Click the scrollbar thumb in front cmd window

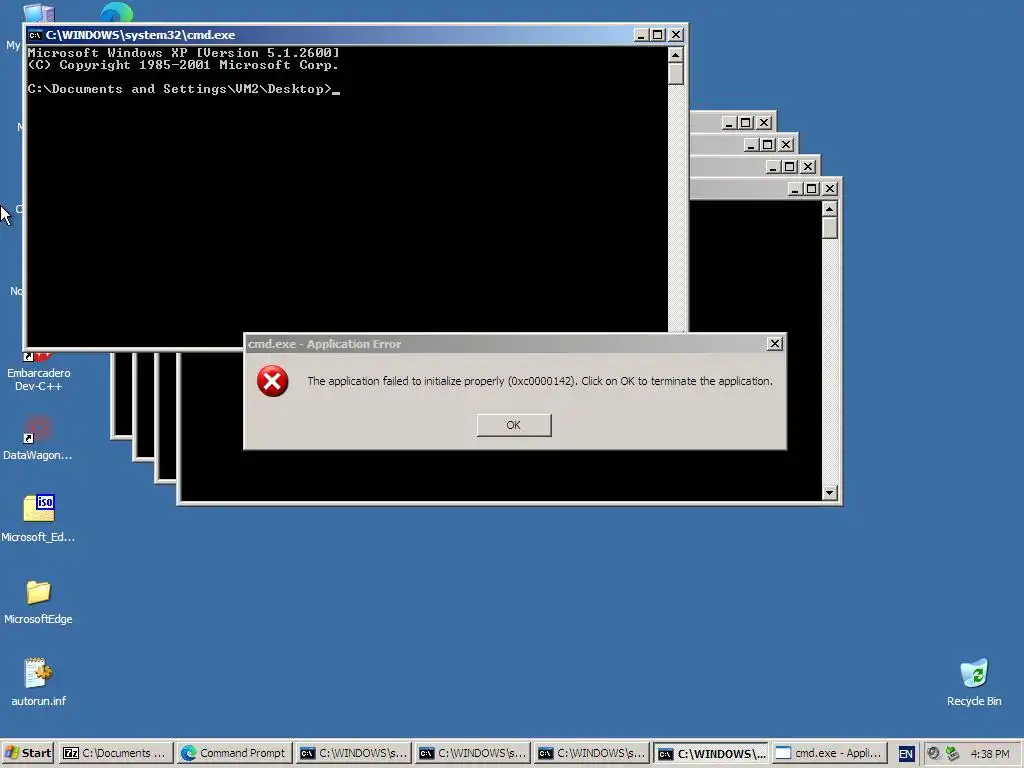tap(676, 74)
